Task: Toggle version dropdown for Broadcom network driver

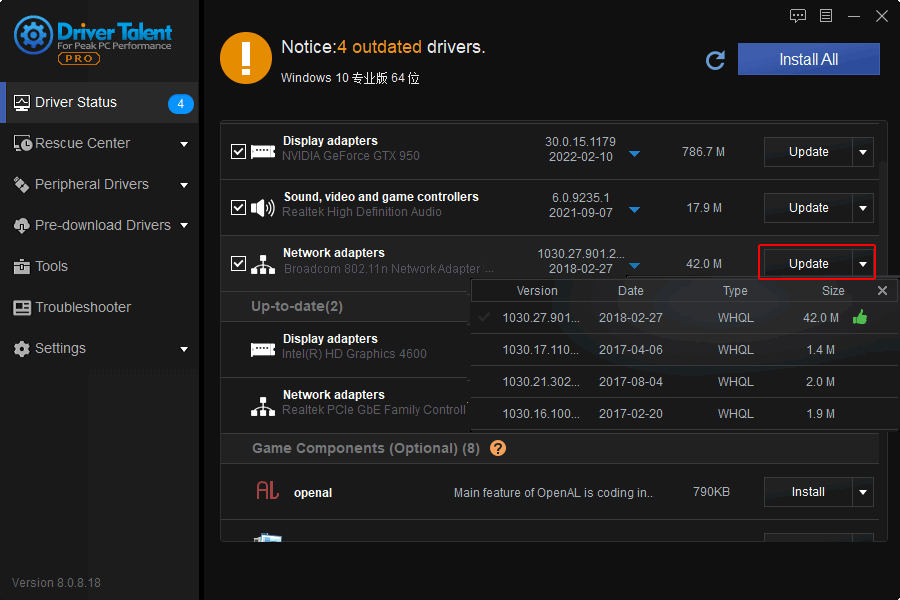Action: point(634,265)
